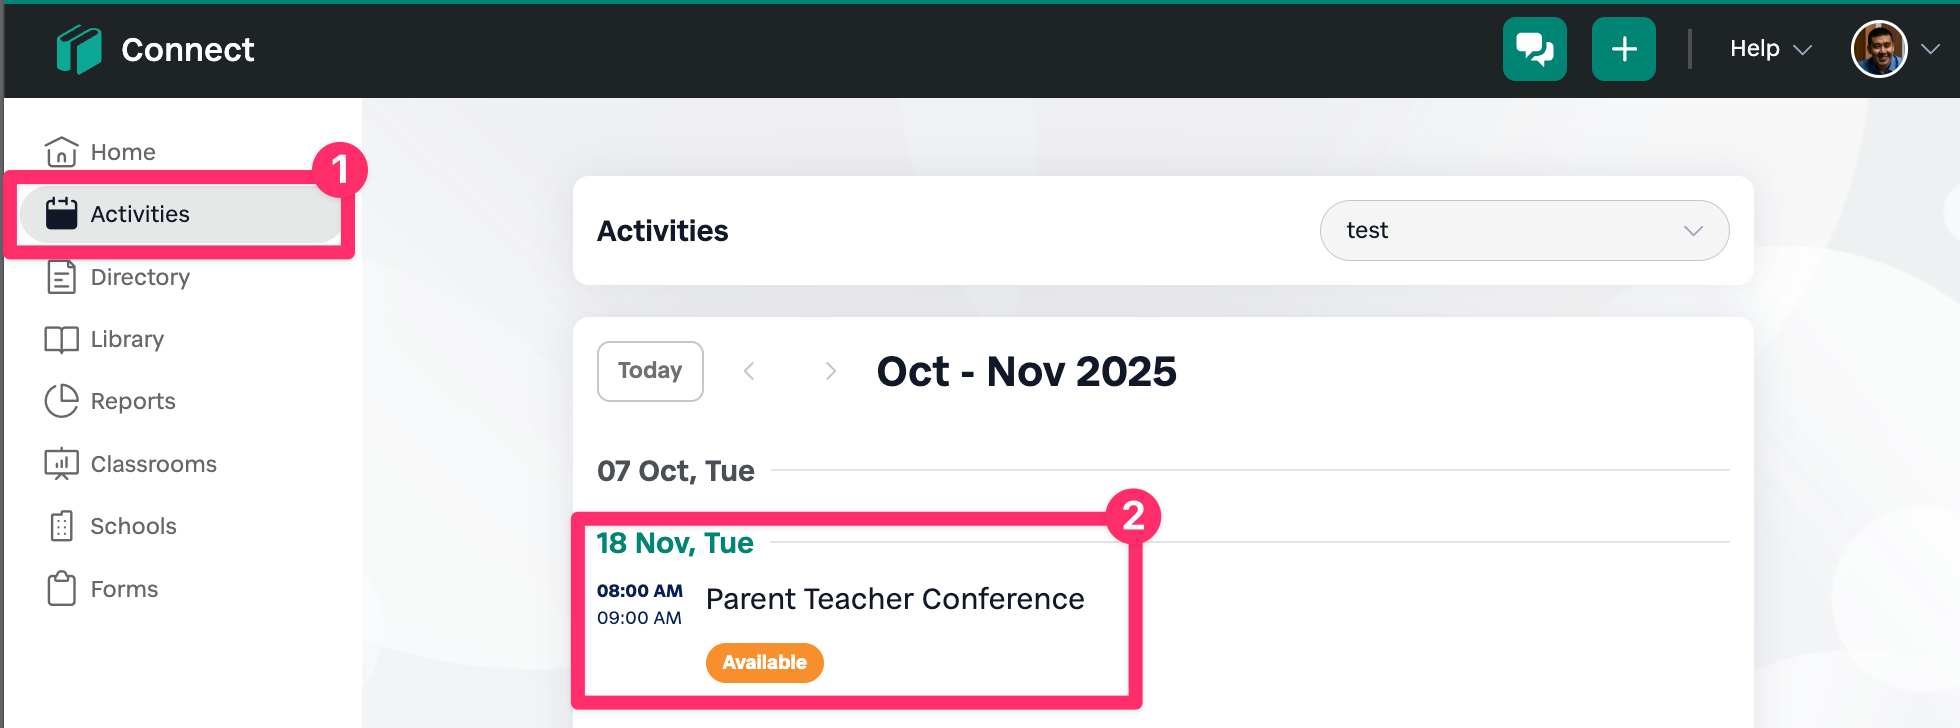This screenshot has height=728, width=1960.
Task: Click the Forms clipboard icon
Action: tap(61, 589)
